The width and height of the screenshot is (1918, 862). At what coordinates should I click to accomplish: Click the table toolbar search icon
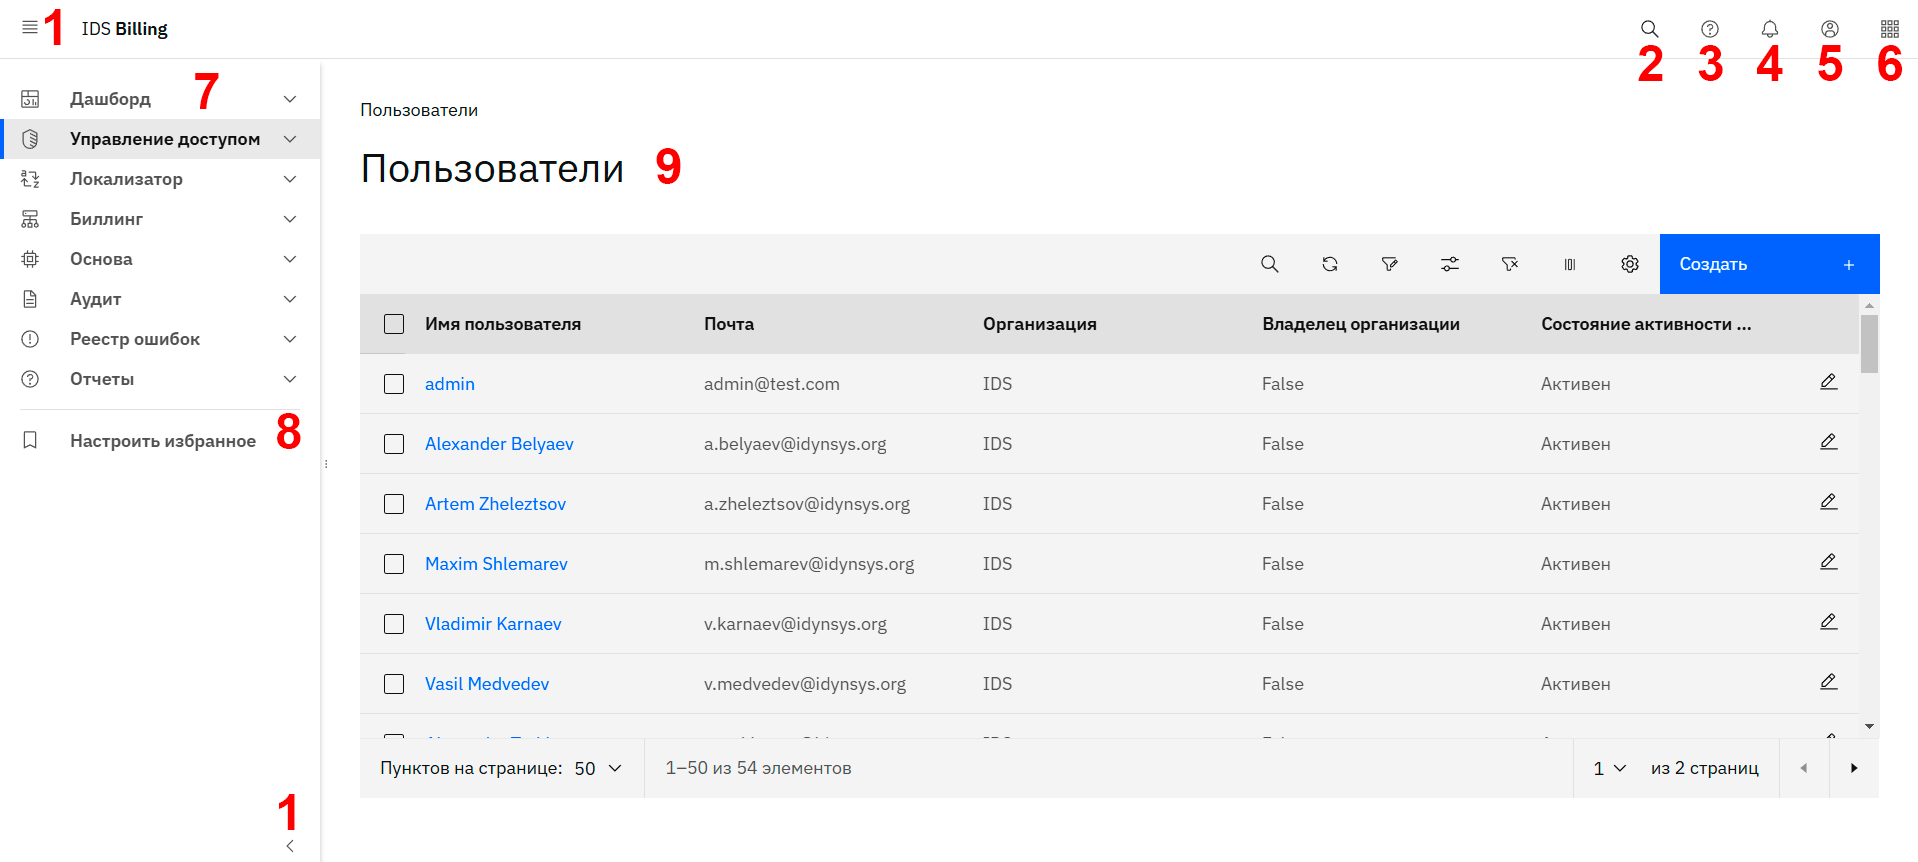pos(1269,264)
